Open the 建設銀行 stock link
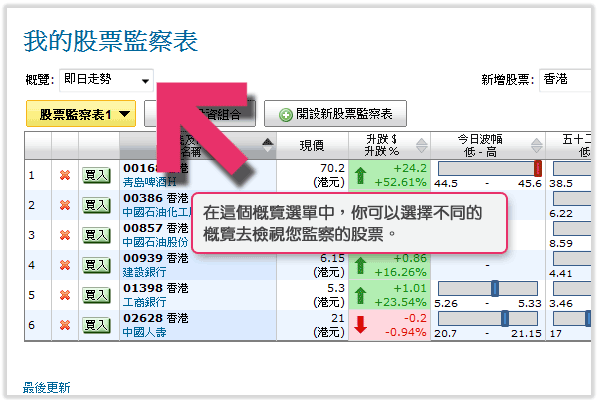Image resolution: width=600 pixels, height=400 pixels. point(144,272)
